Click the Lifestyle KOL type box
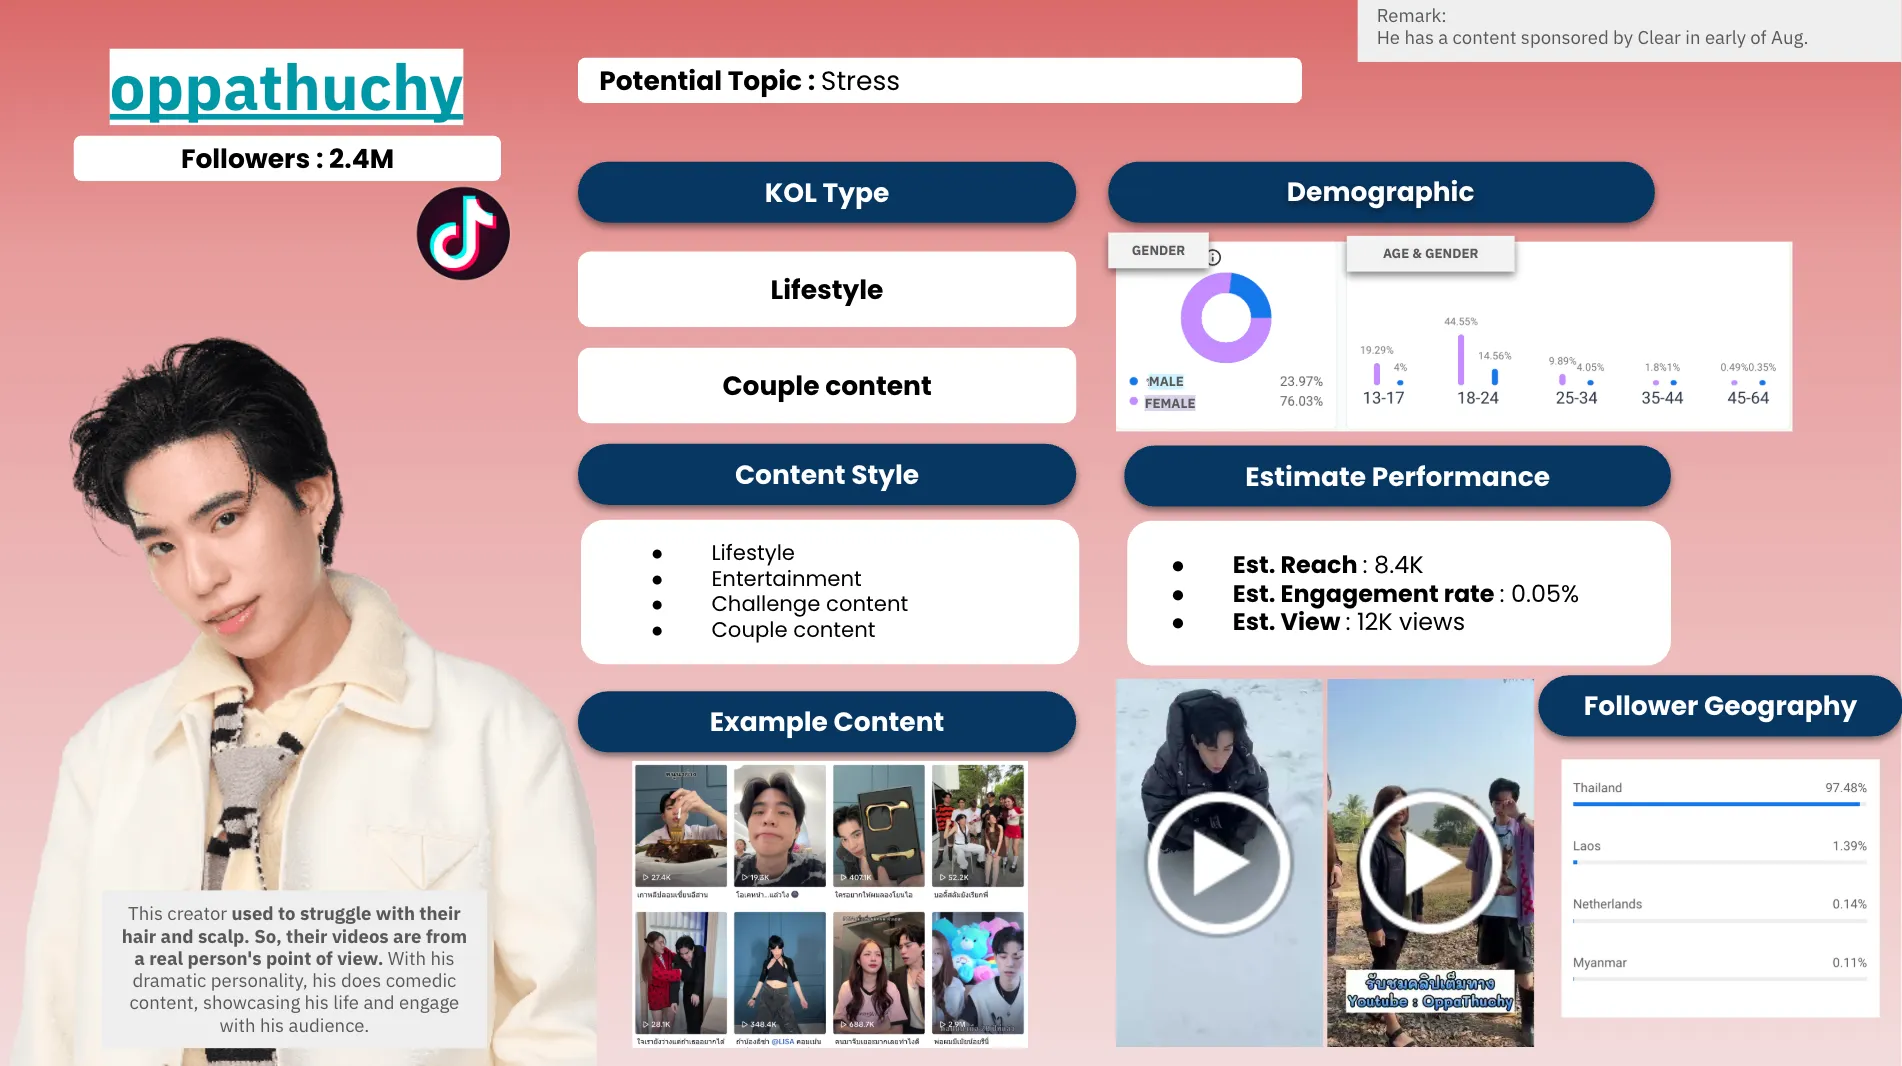The image size is (1902, 1066). click(x=827, y=289)
